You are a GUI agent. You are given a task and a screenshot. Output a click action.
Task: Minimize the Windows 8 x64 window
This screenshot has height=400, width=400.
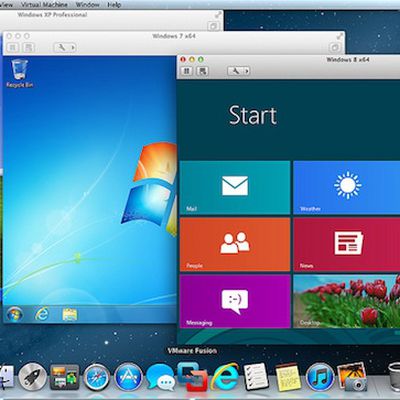192,59
